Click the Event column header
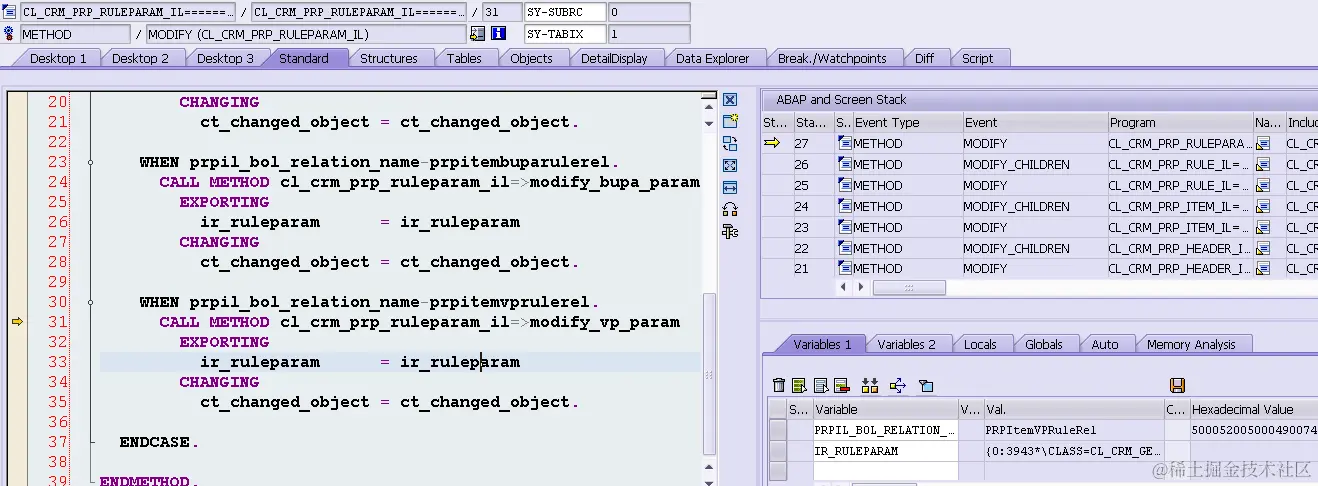This screenshot has width=1318, height=486. [1034, 123]
